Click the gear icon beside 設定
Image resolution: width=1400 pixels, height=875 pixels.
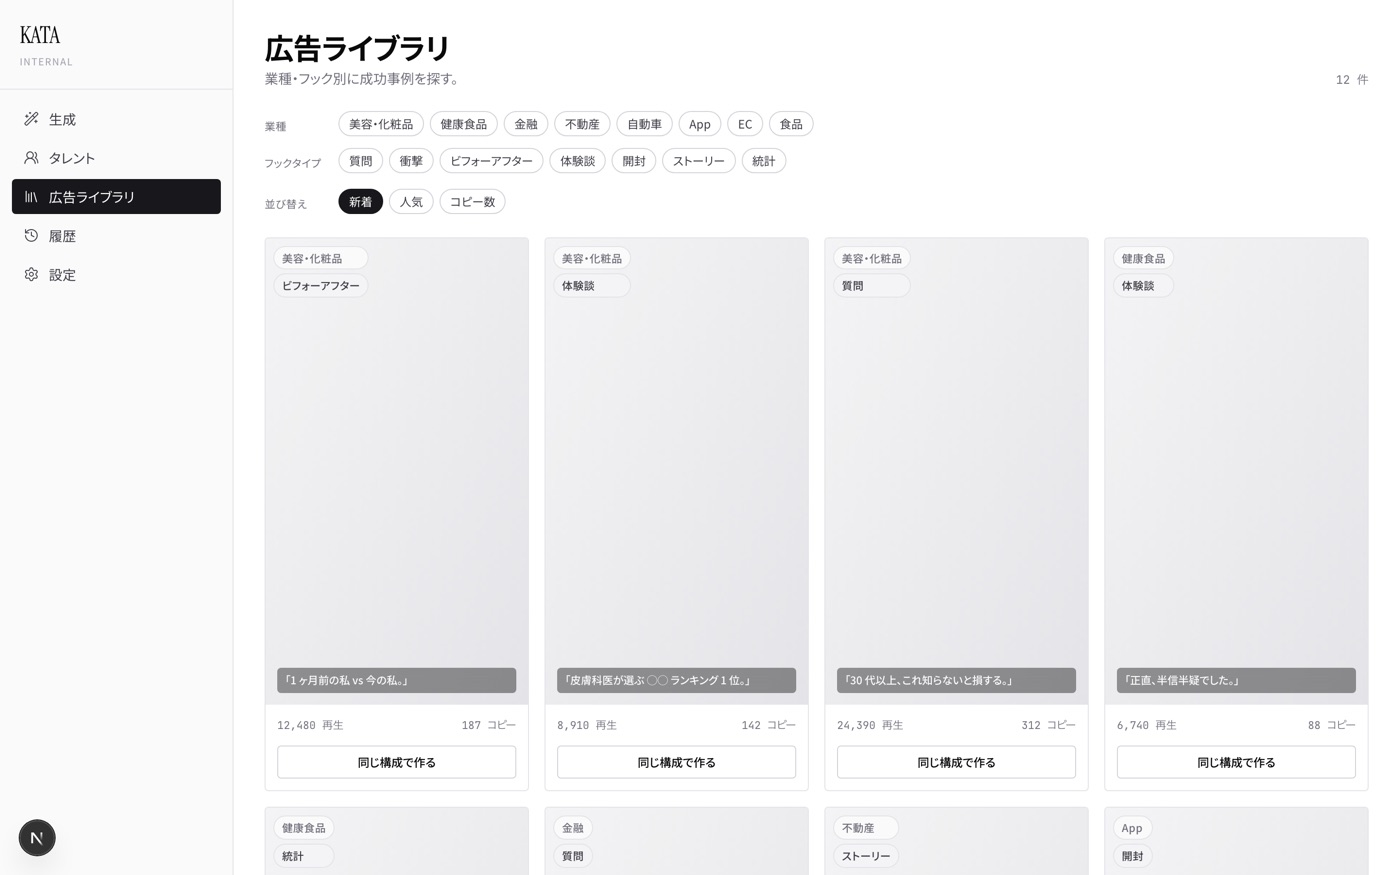(31, 274)
